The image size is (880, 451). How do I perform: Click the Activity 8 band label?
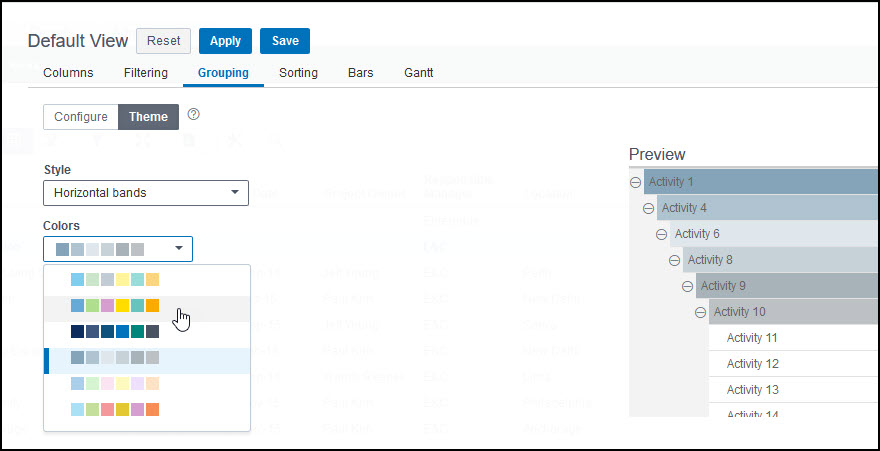[710, 260]
